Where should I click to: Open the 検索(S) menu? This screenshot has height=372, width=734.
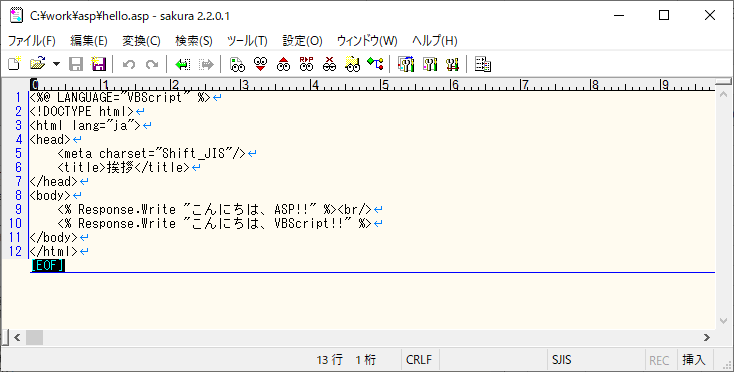coord(193,41)
